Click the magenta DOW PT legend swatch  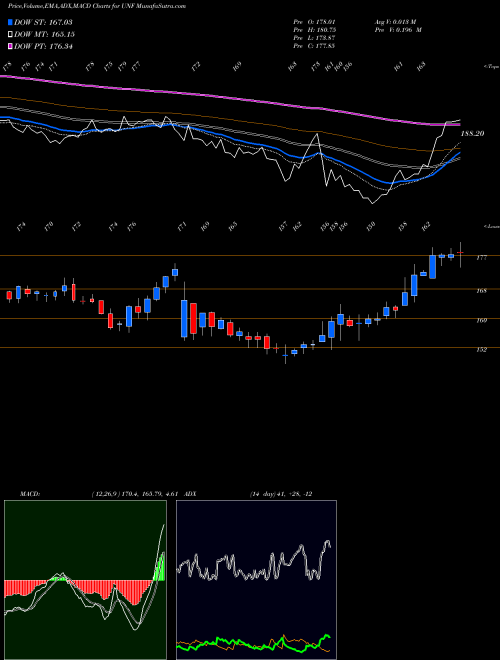click(x=10, y=46)
